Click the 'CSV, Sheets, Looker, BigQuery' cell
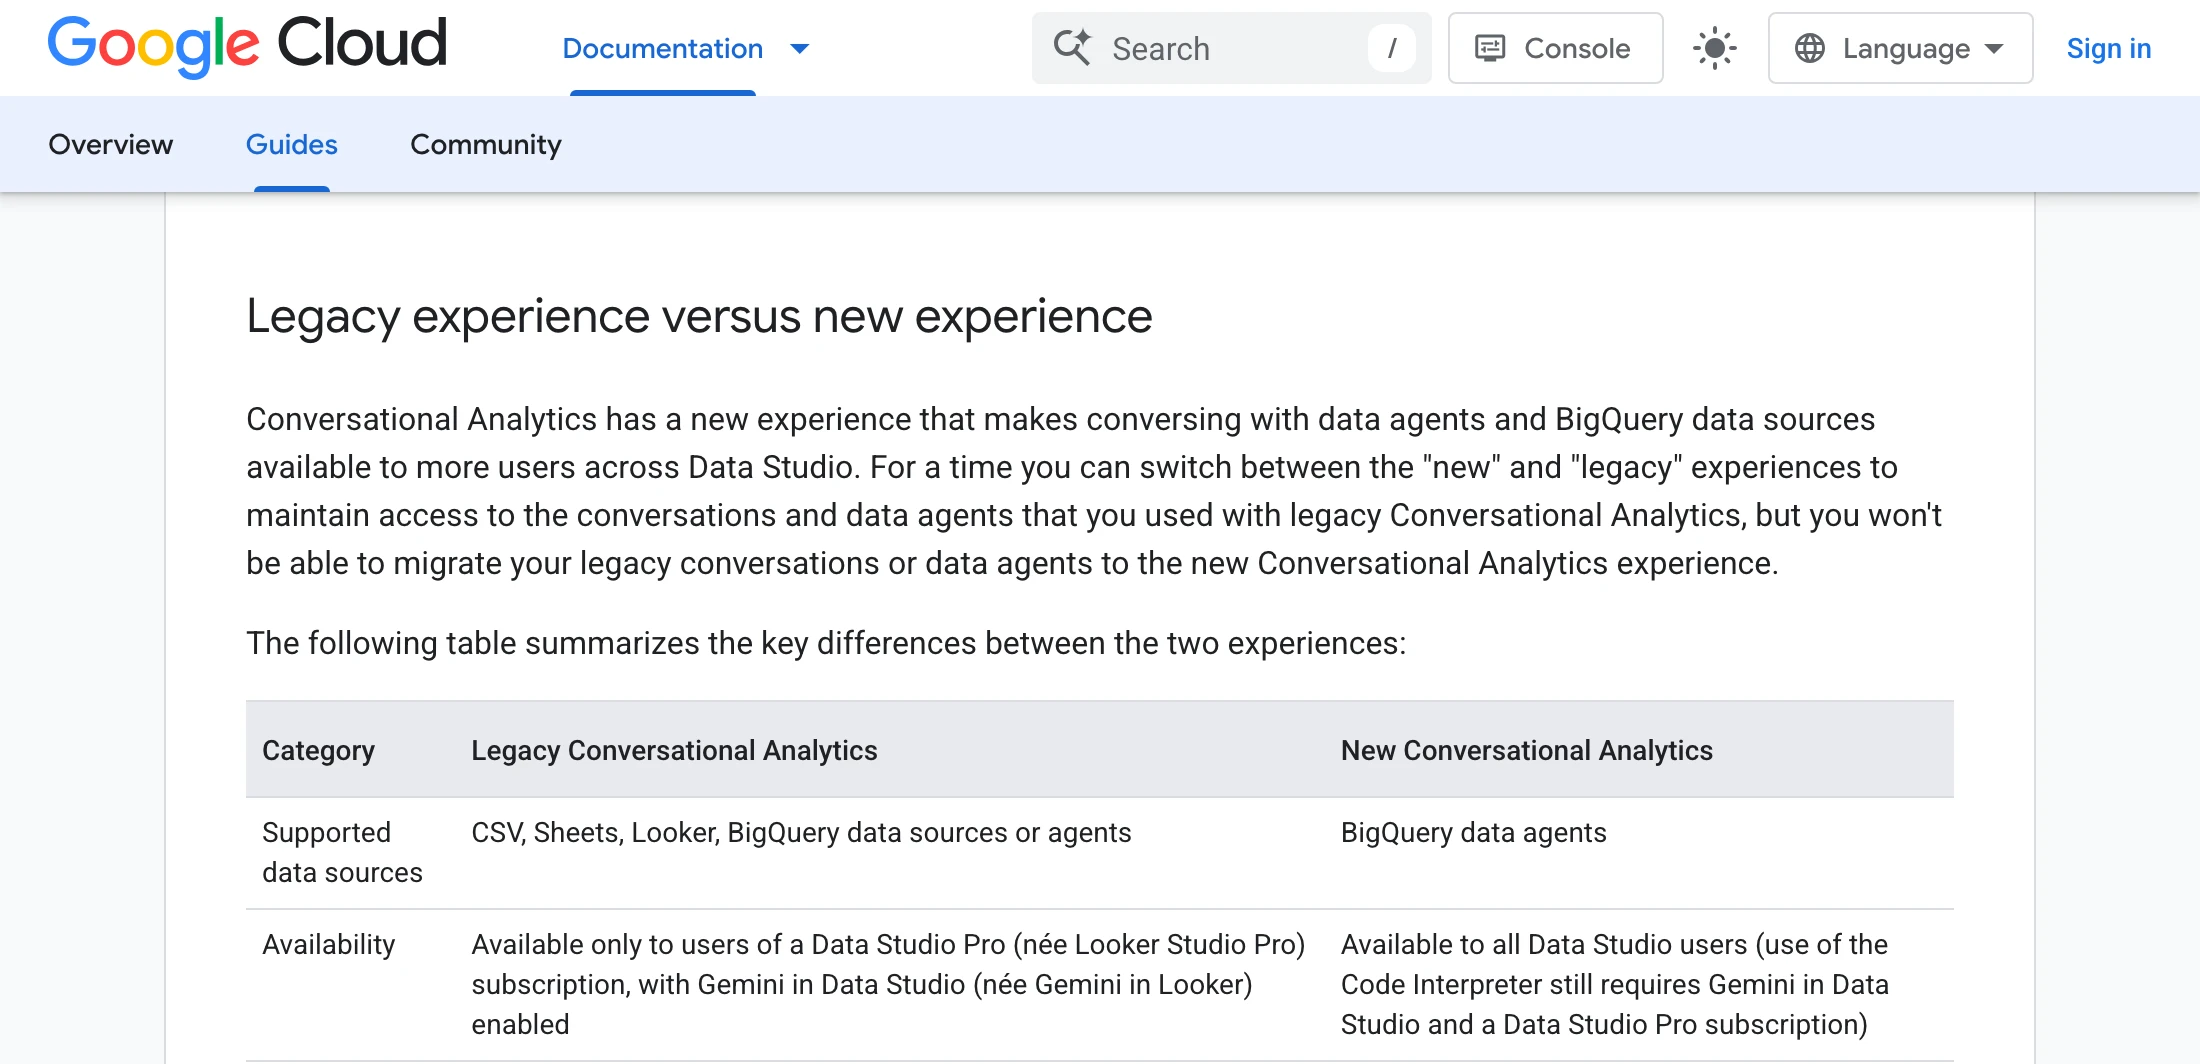2200x1064 pixels. pos(801,832)
